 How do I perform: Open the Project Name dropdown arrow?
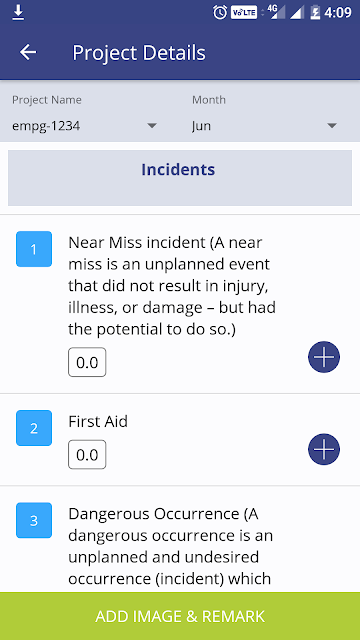pos(152,126)
